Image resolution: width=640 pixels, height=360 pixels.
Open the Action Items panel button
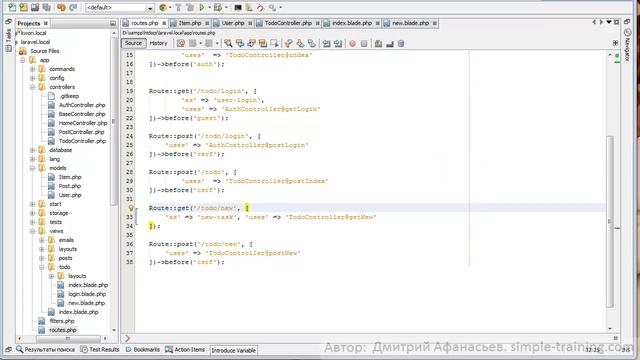[x=185, y=349]
